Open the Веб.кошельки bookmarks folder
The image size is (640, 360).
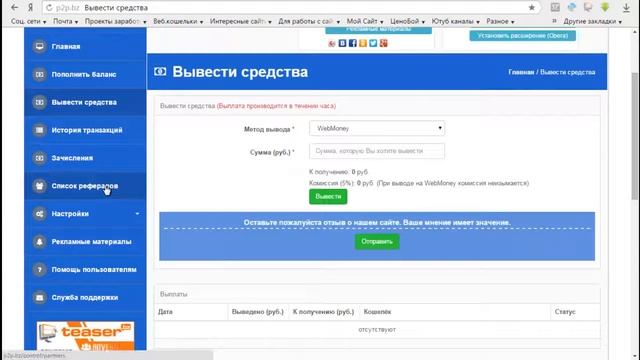click(178, 21)
